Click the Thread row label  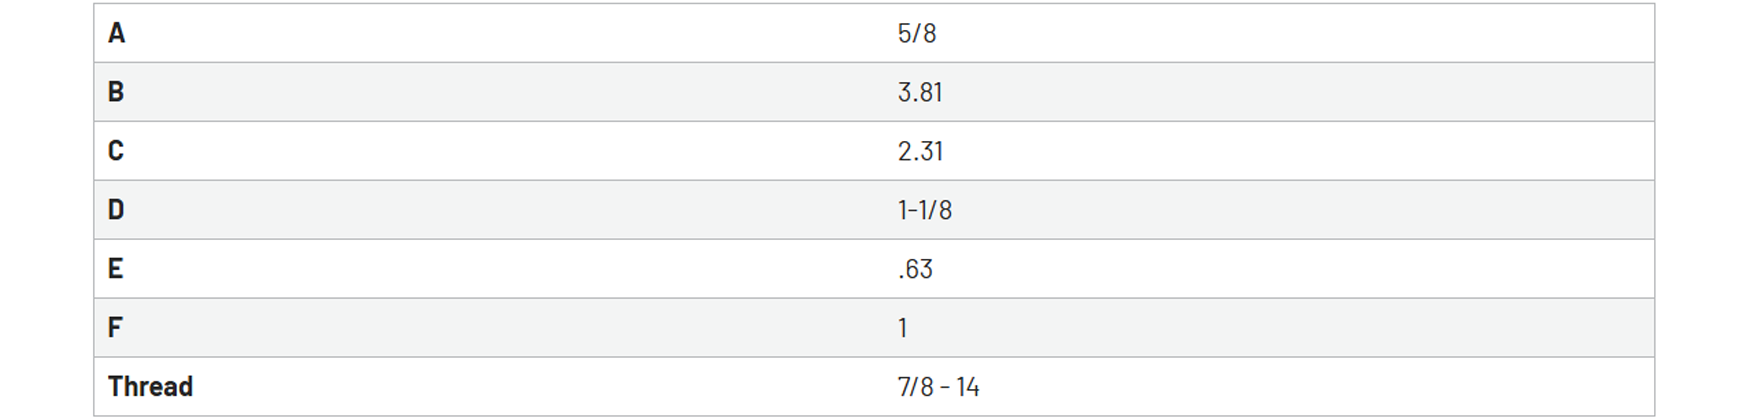(150, 386)
